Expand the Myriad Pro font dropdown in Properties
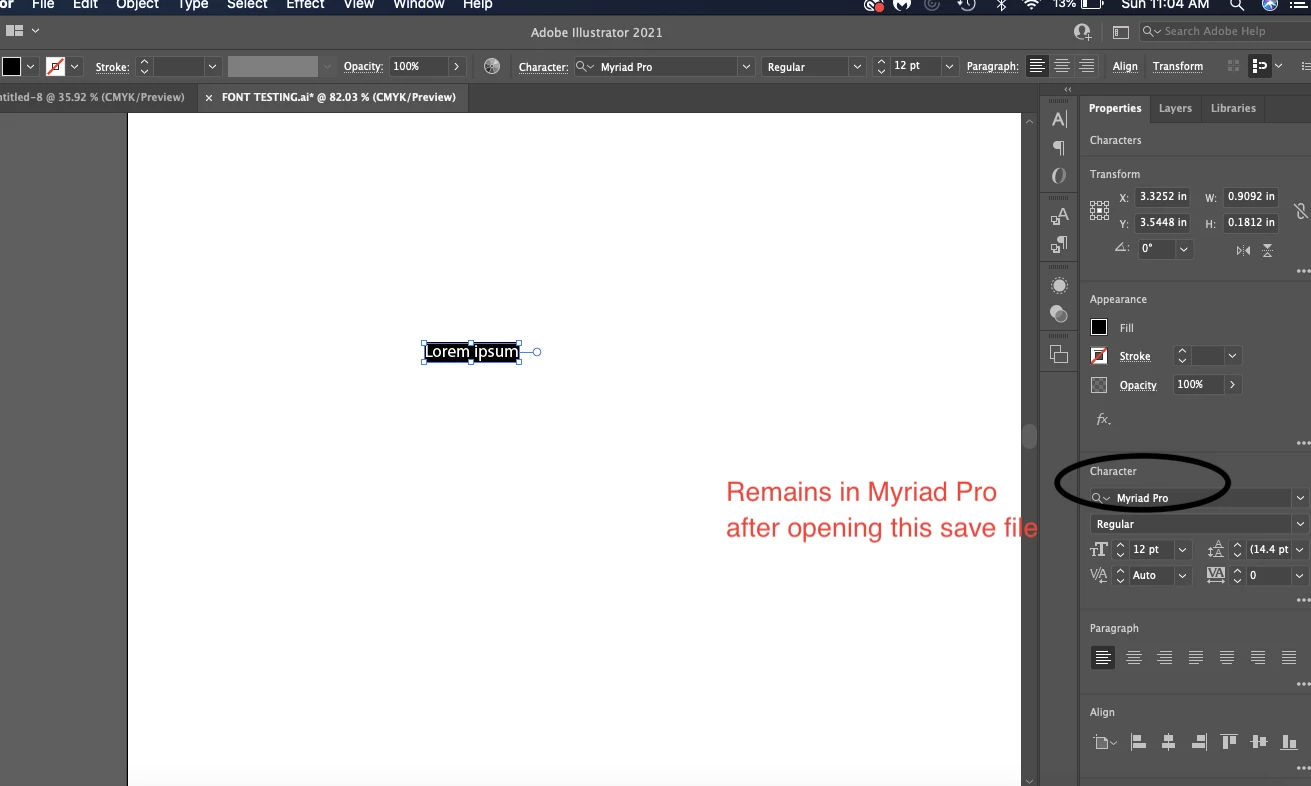Viewport: 1311px width, 786px height. (x=1300, y=498)
